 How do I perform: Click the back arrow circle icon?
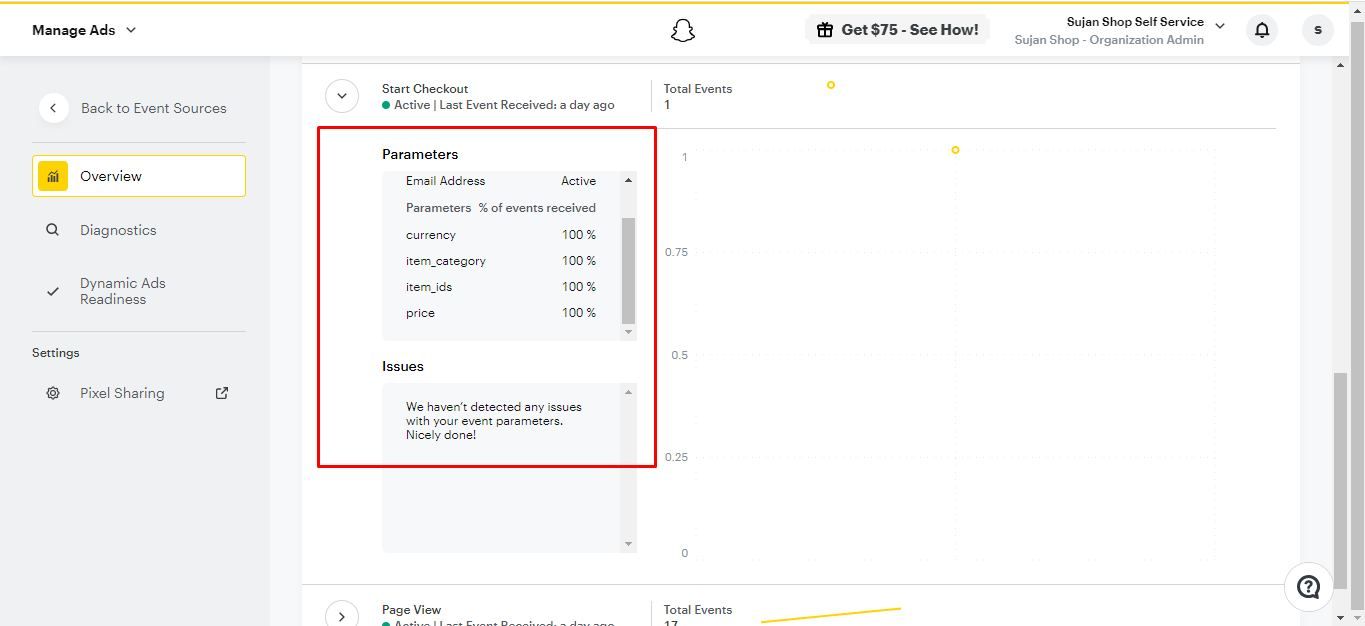click(53, 108)
